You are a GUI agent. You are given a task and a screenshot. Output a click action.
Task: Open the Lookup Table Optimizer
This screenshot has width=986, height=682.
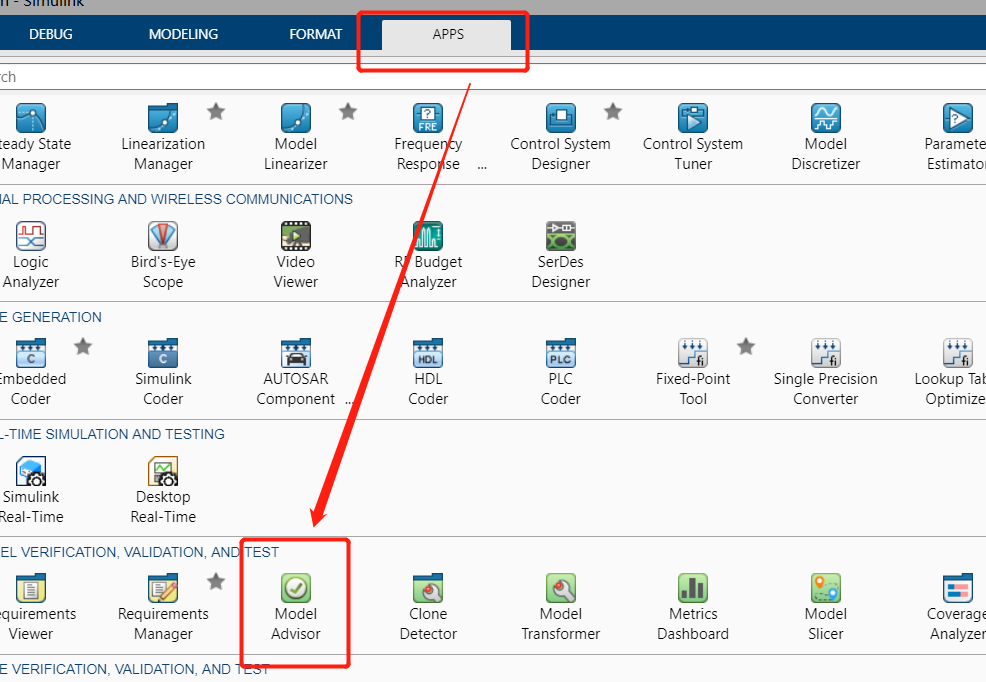pyautogui.click(x=953, y=371)
